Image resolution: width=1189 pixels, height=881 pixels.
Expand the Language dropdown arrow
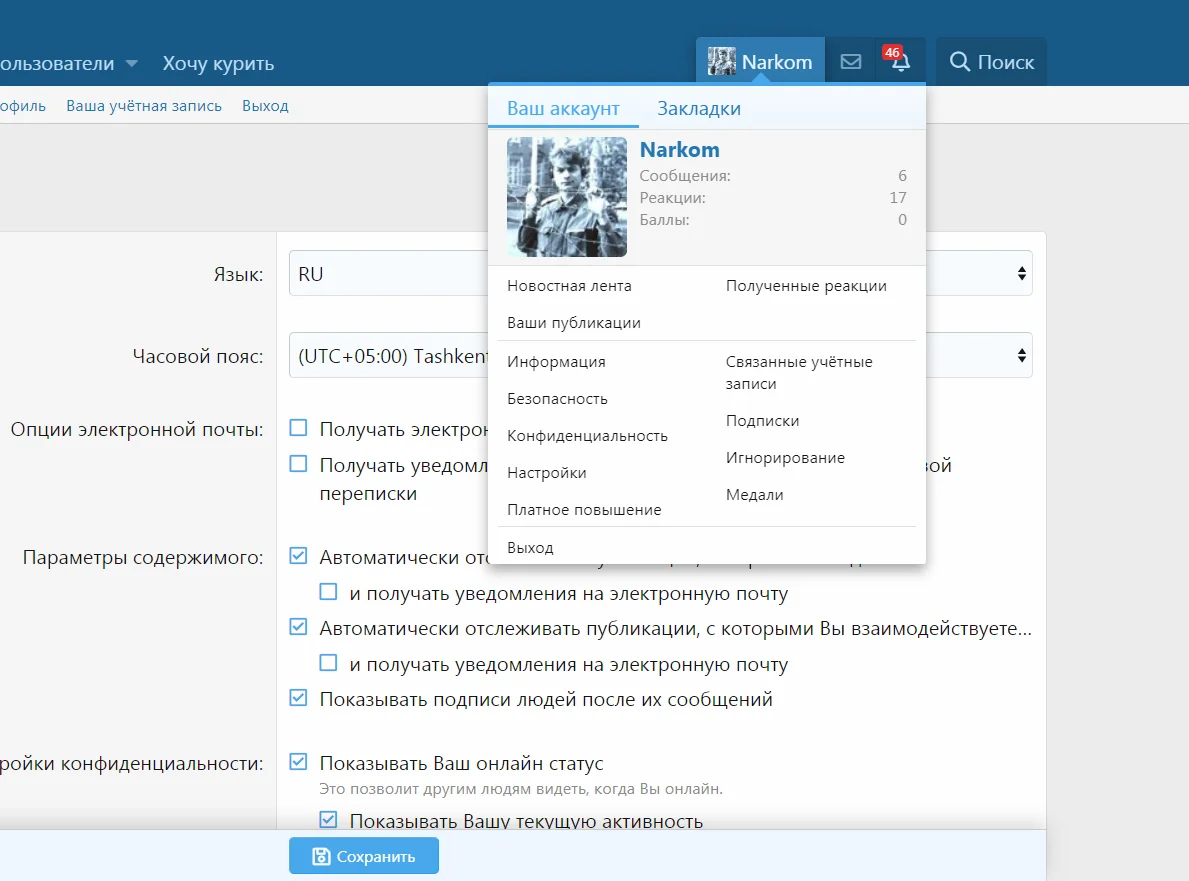[x=1021, y=273]
